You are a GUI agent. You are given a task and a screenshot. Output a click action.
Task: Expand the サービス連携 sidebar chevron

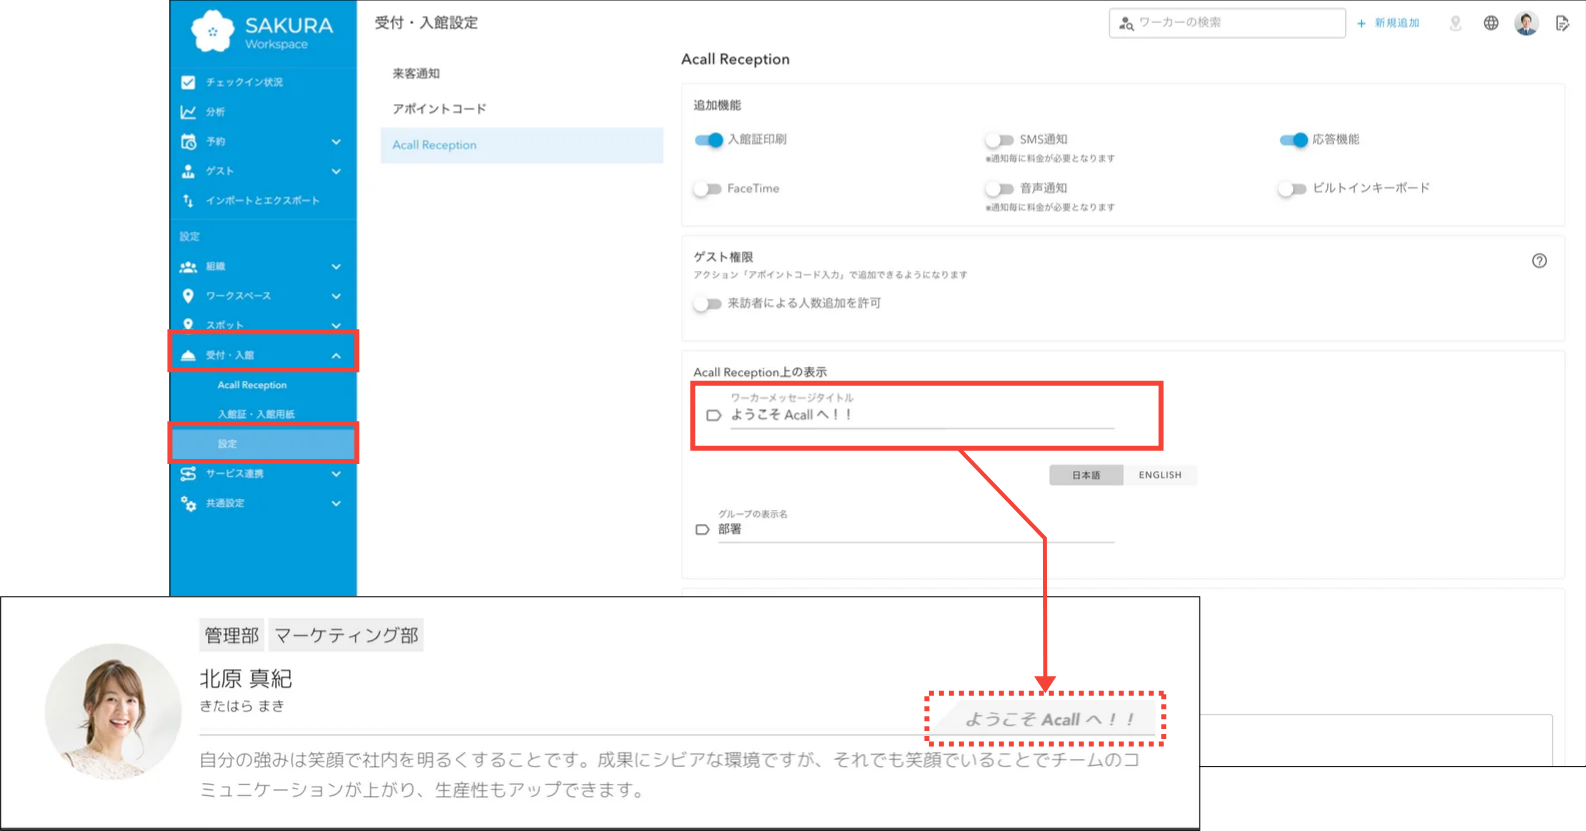tap(336, 474)
